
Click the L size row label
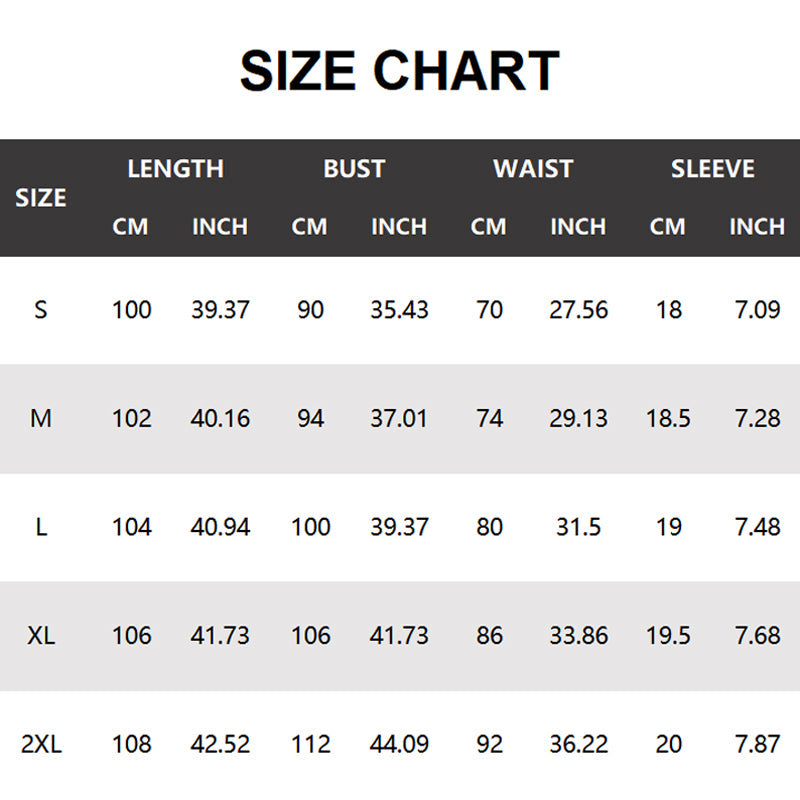point(41,527)
